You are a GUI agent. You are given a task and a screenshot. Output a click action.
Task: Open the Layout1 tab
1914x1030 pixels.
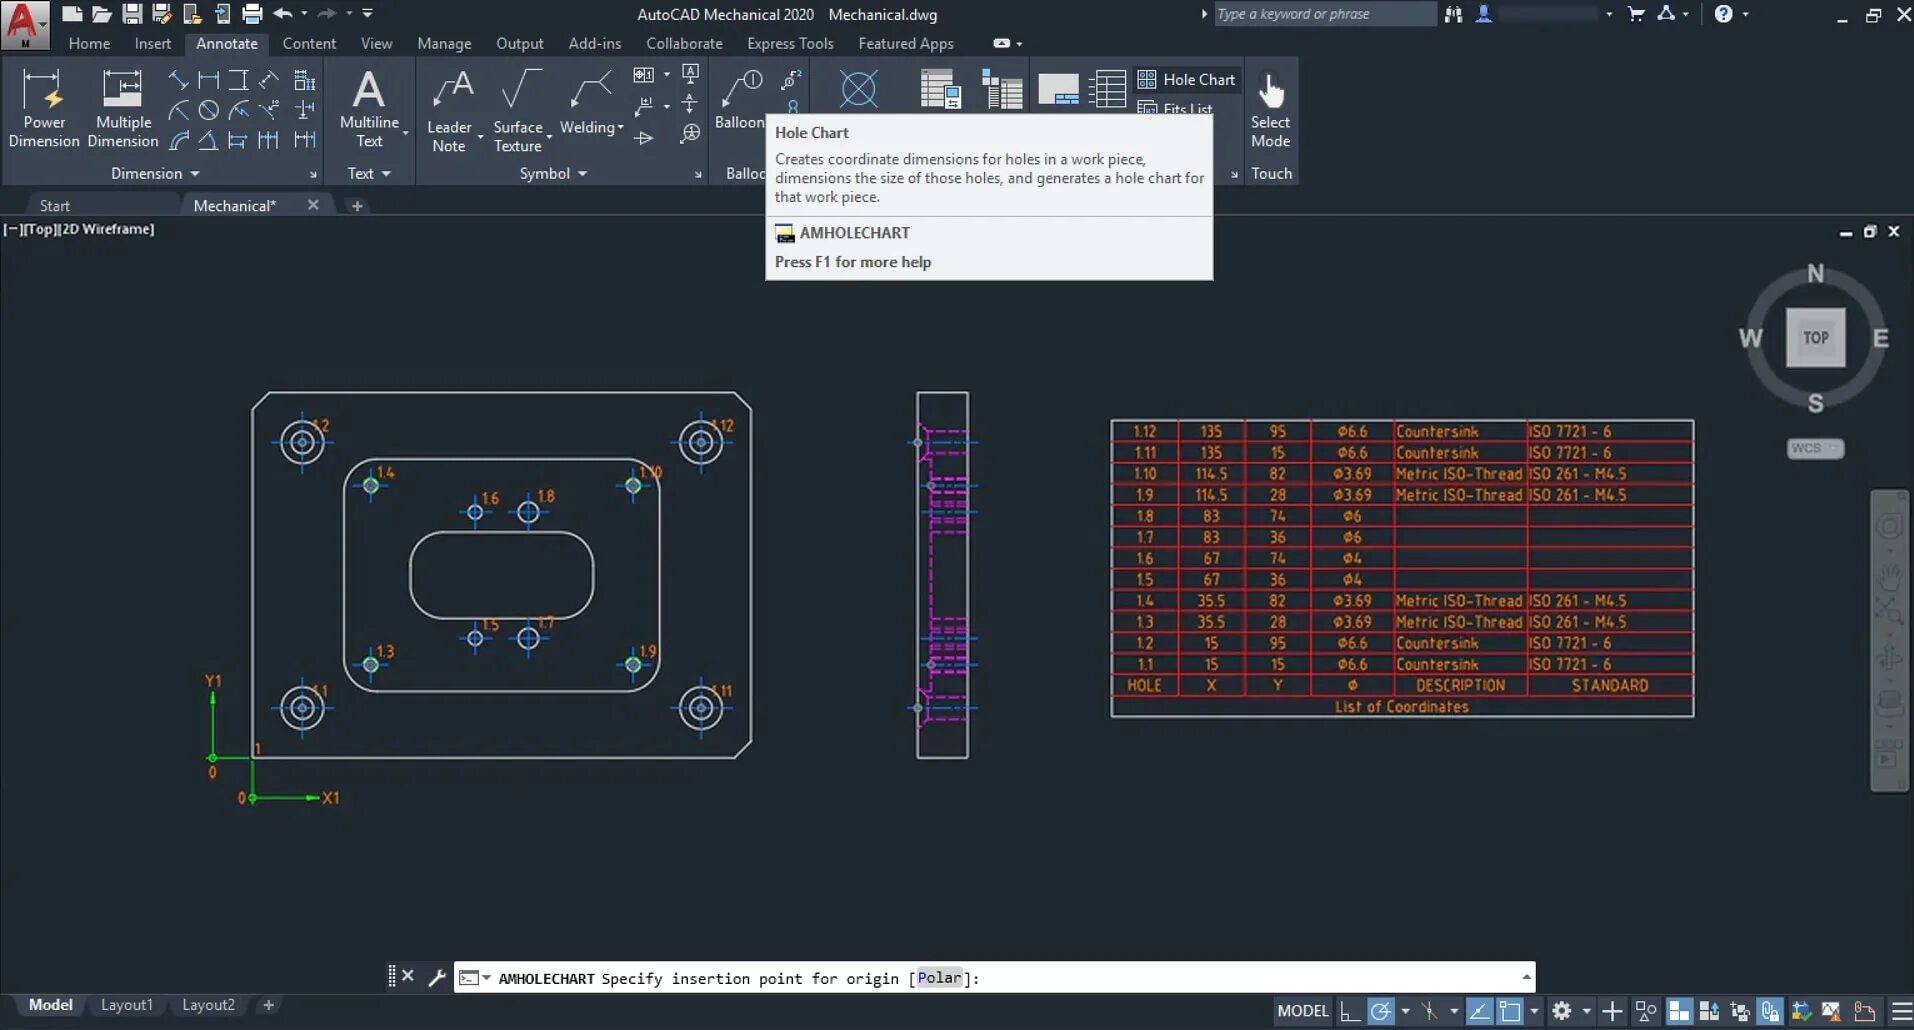coord(127,1005)
